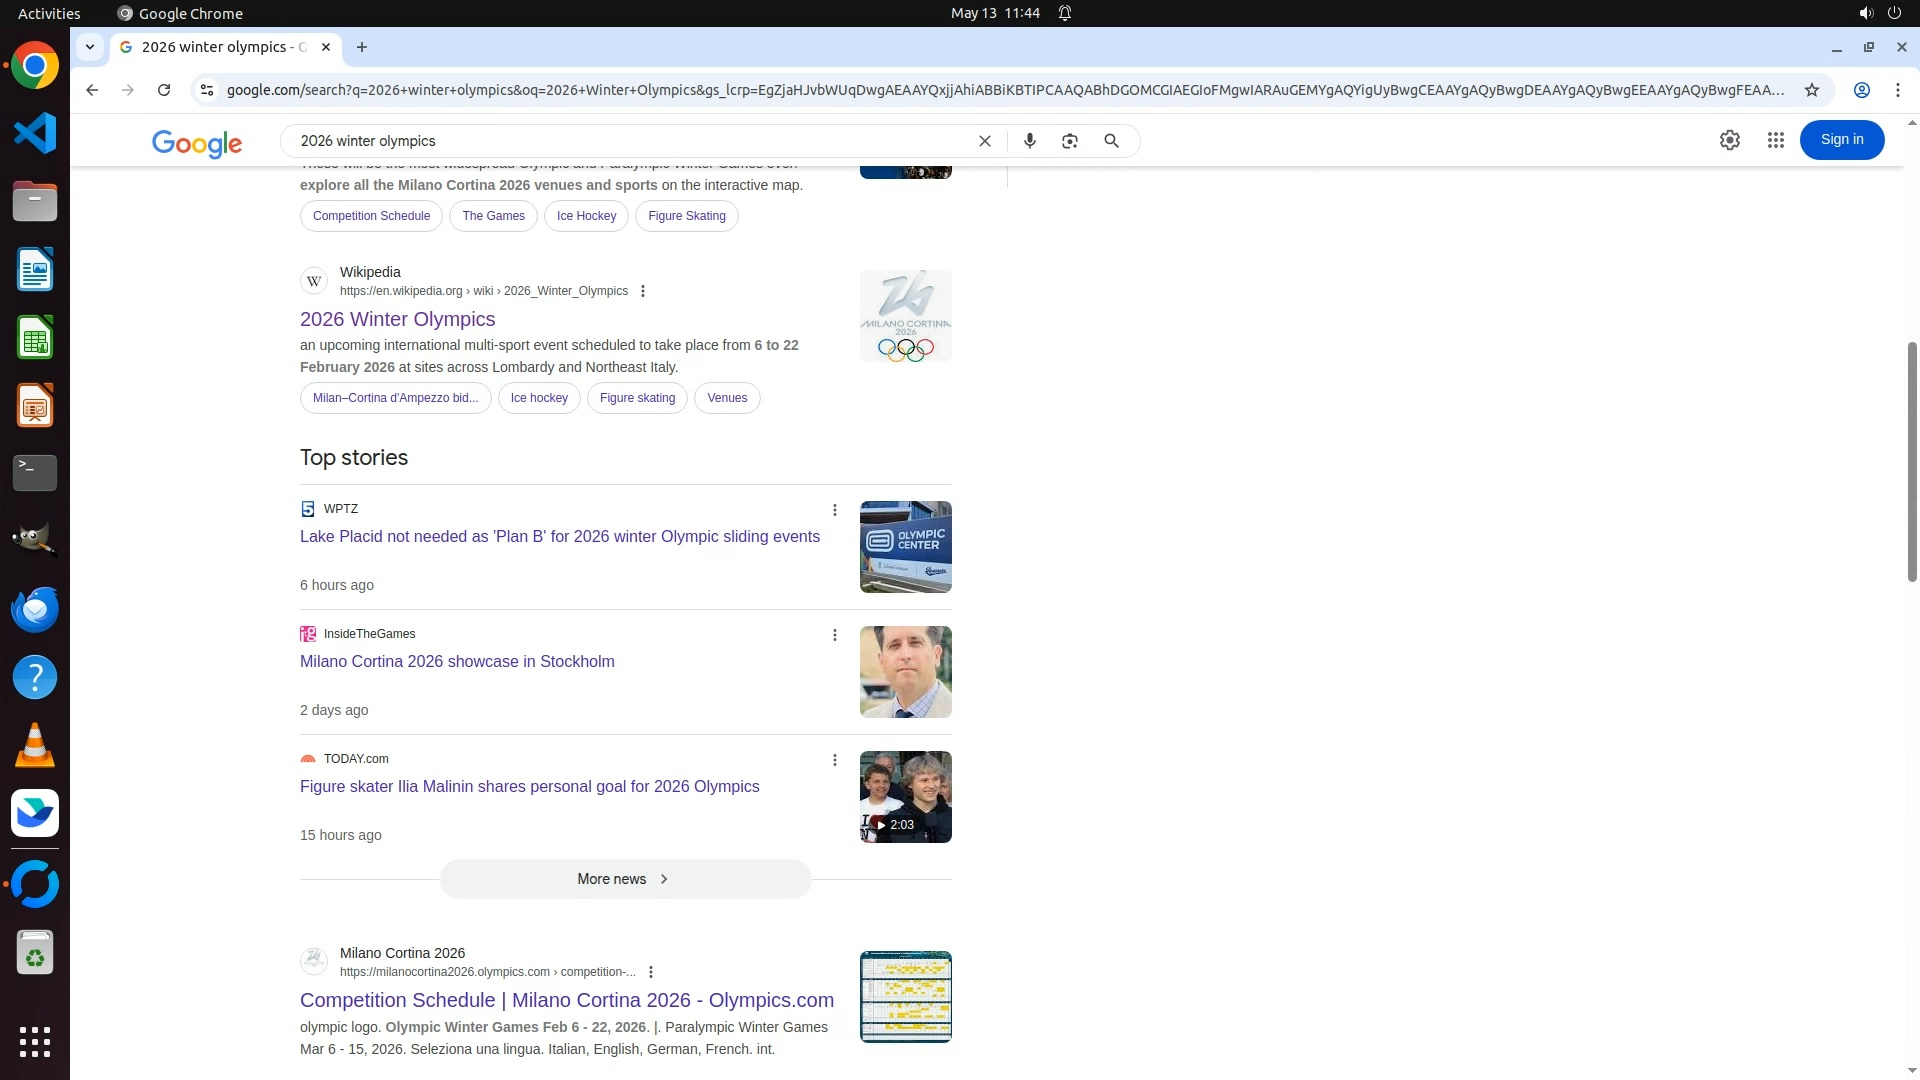The height and width of the screenshot is (1080, 1920).
Task: Click the magnifier search button
Action: (x=1111, y=141)
